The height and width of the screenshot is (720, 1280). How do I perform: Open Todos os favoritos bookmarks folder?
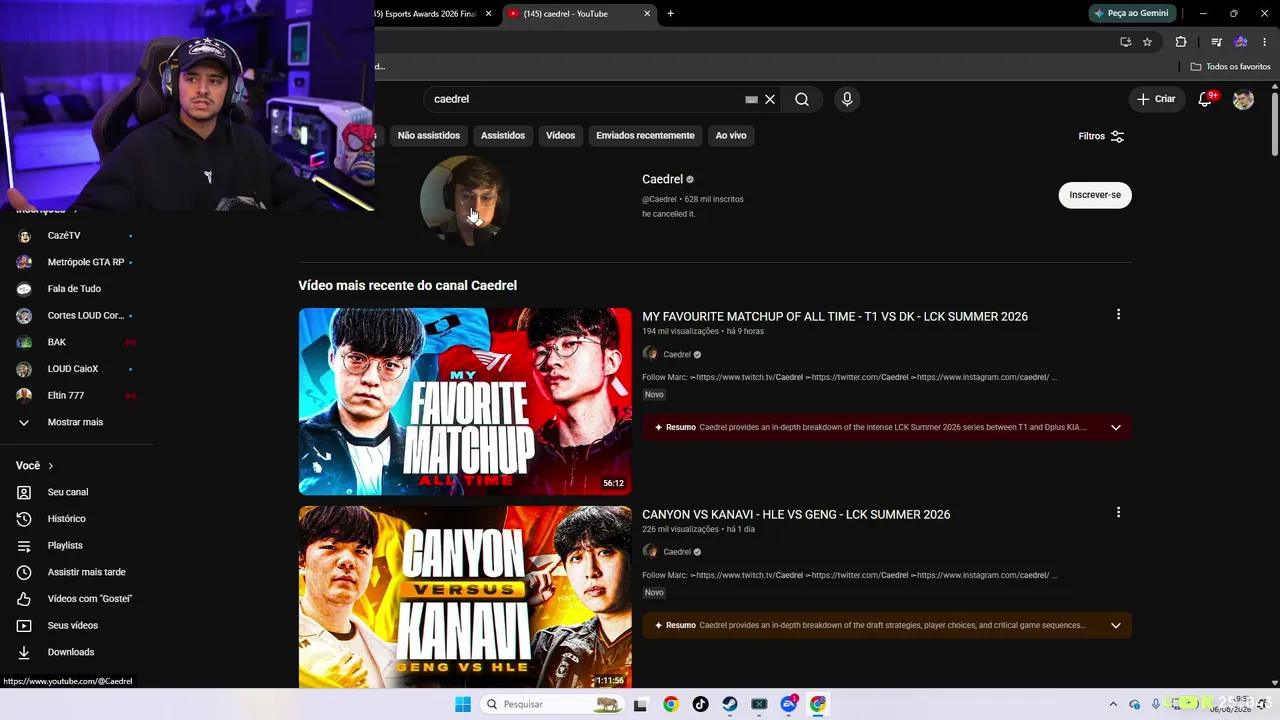click(1231, 67)
